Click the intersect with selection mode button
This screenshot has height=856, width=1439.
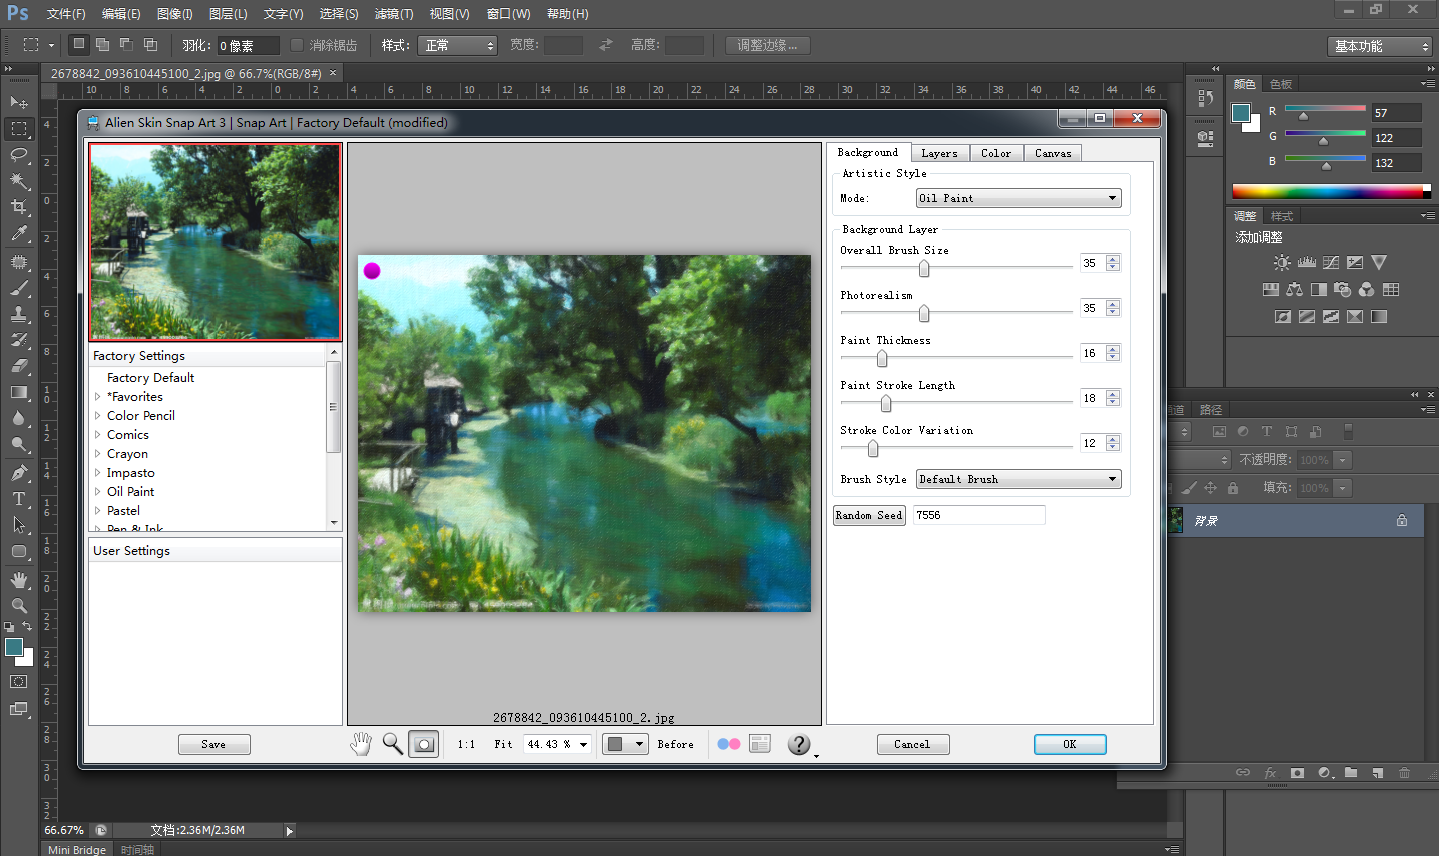point(150,45)
